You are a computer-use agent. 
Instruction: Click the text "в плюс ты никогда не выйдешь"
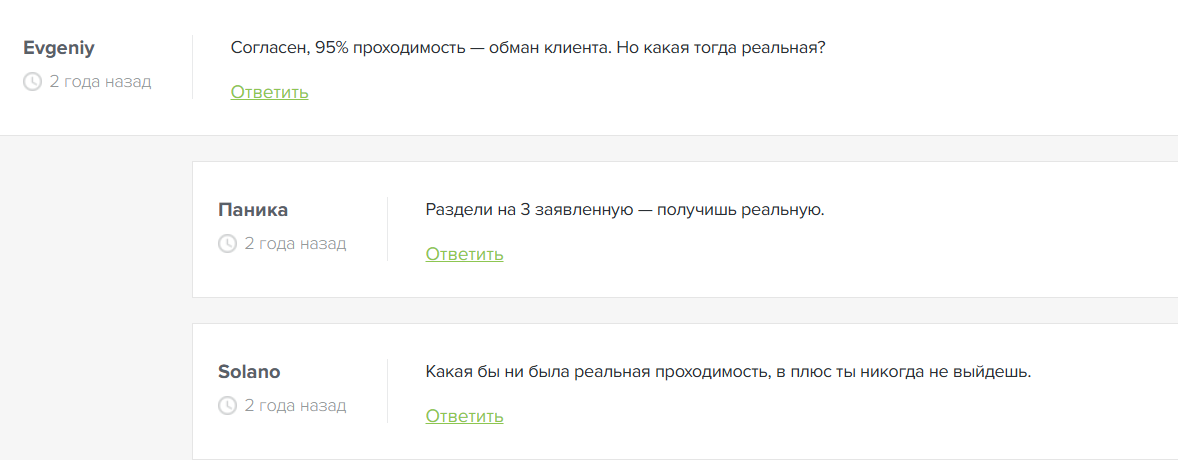904,372
